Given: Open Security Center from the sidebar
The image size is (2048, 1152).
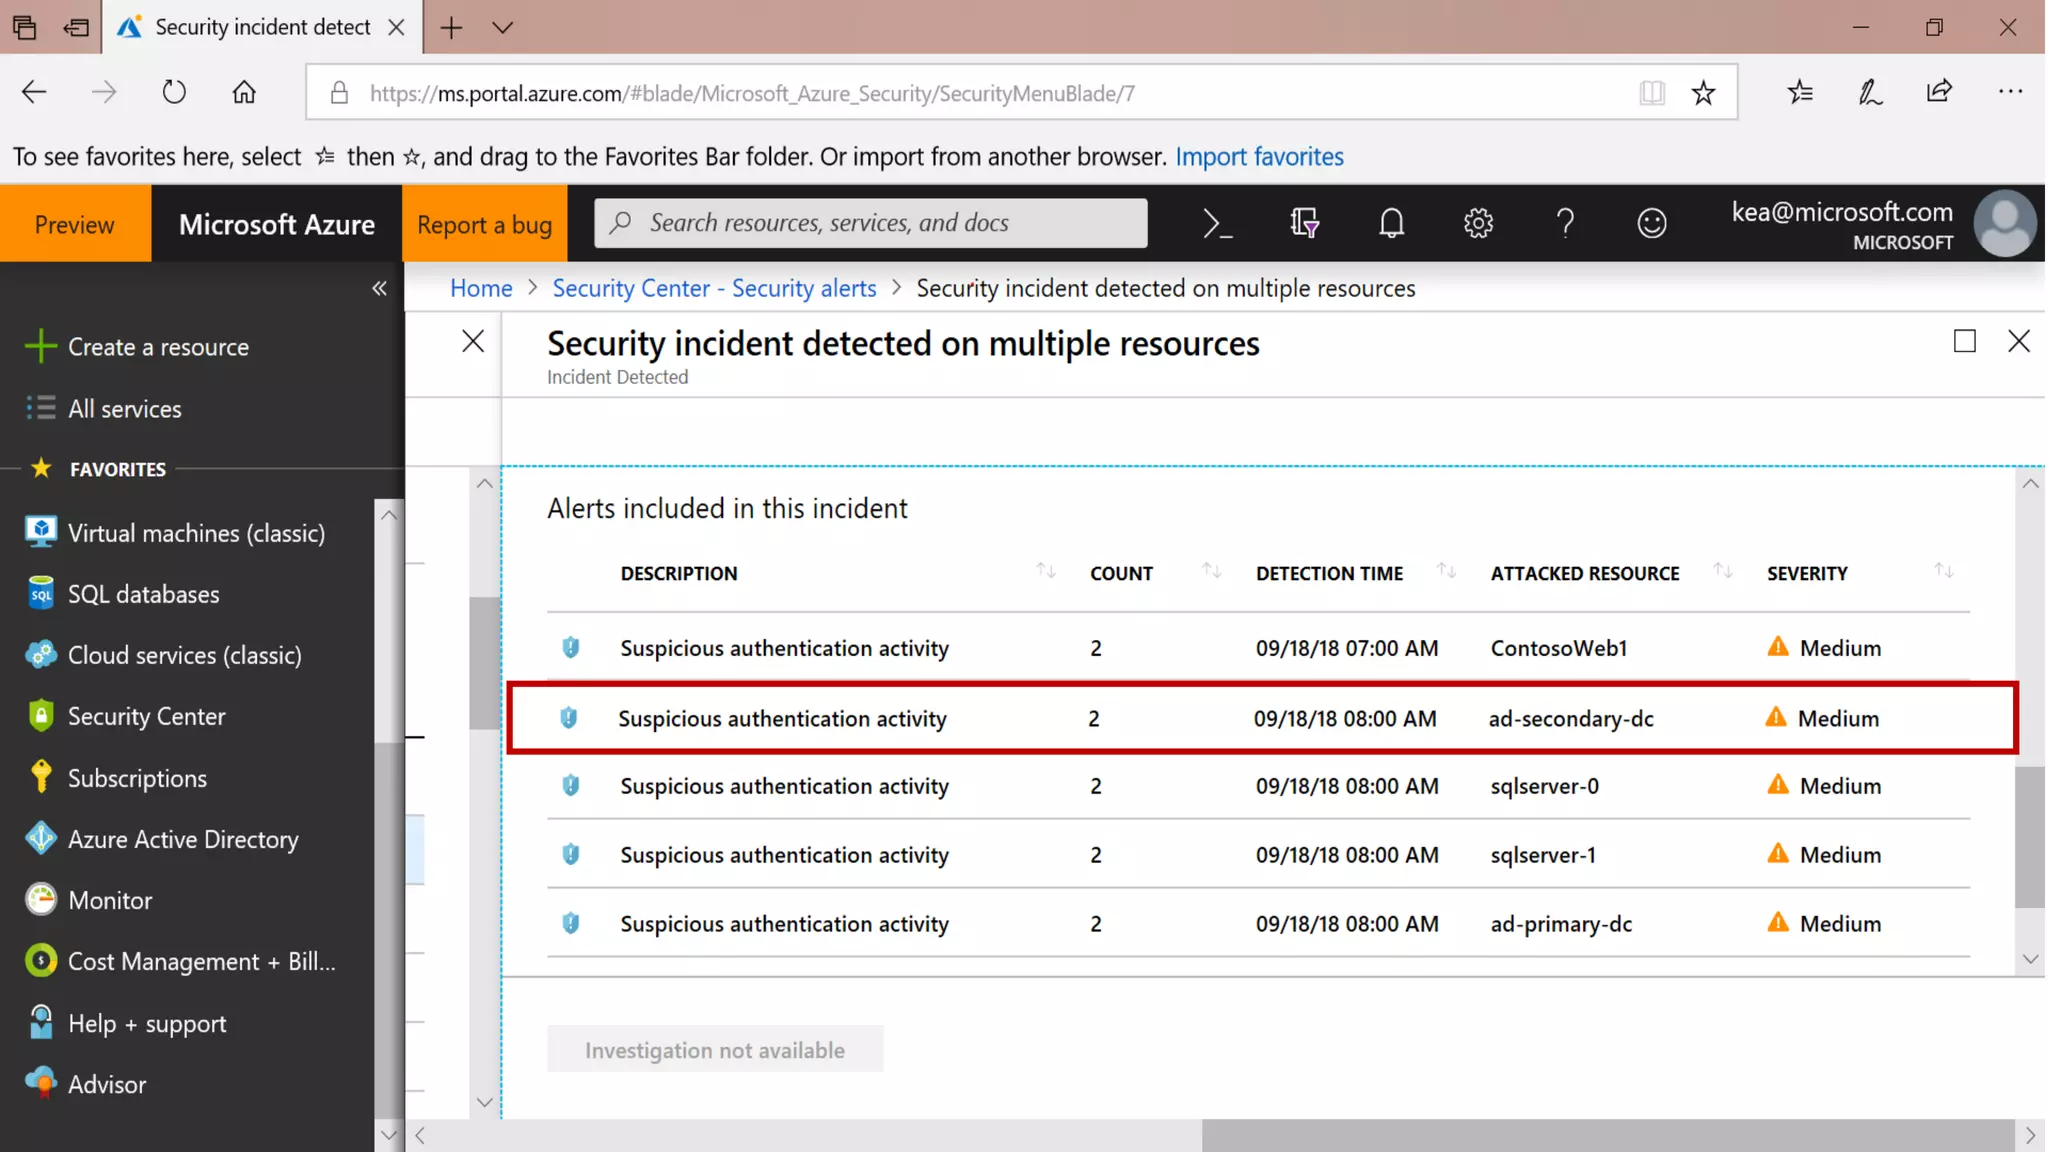Looking at the screenshot, I should [146, 716].
